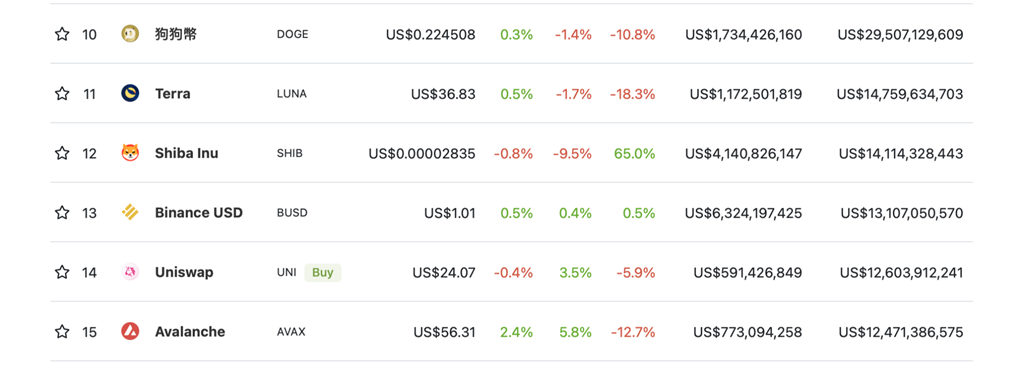
Task: Click Shiba Inu's 65.0% weekly change
Action: [634, 153]
